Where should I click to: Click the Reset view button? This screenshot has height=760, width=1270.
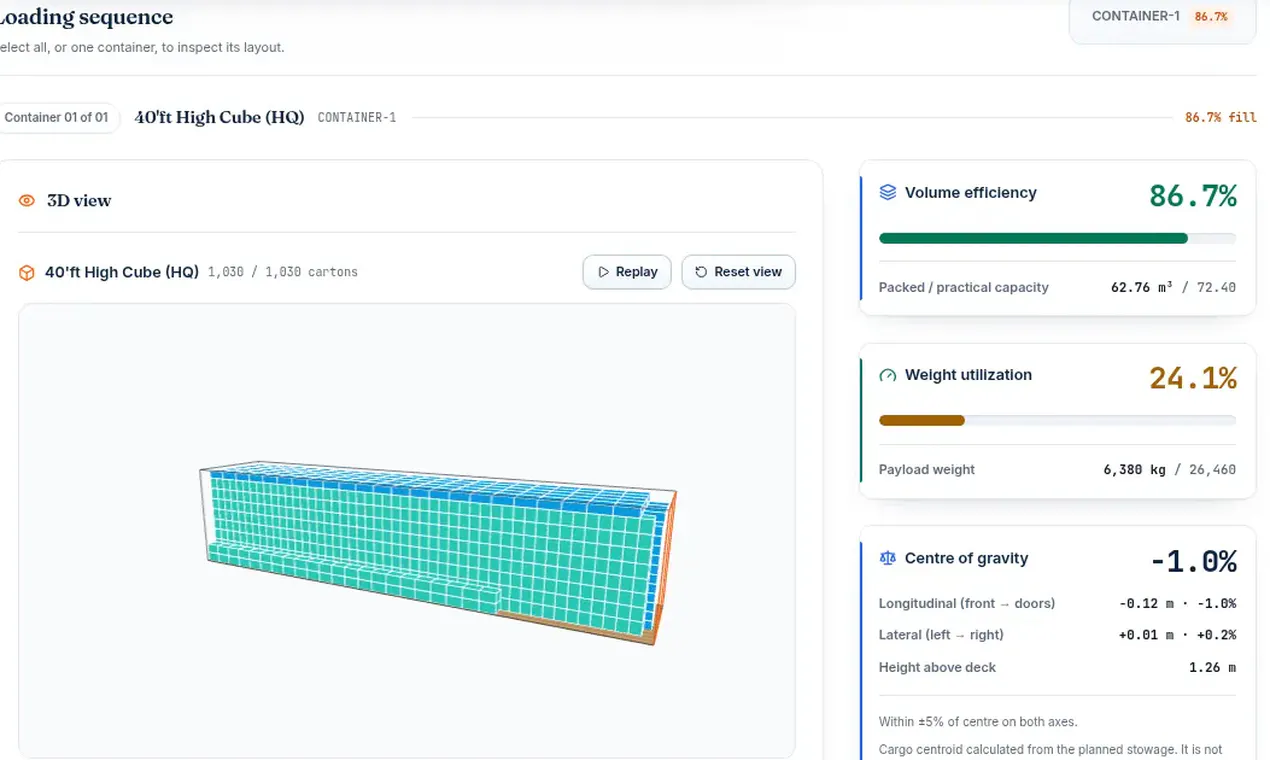(x=738, y=272)
